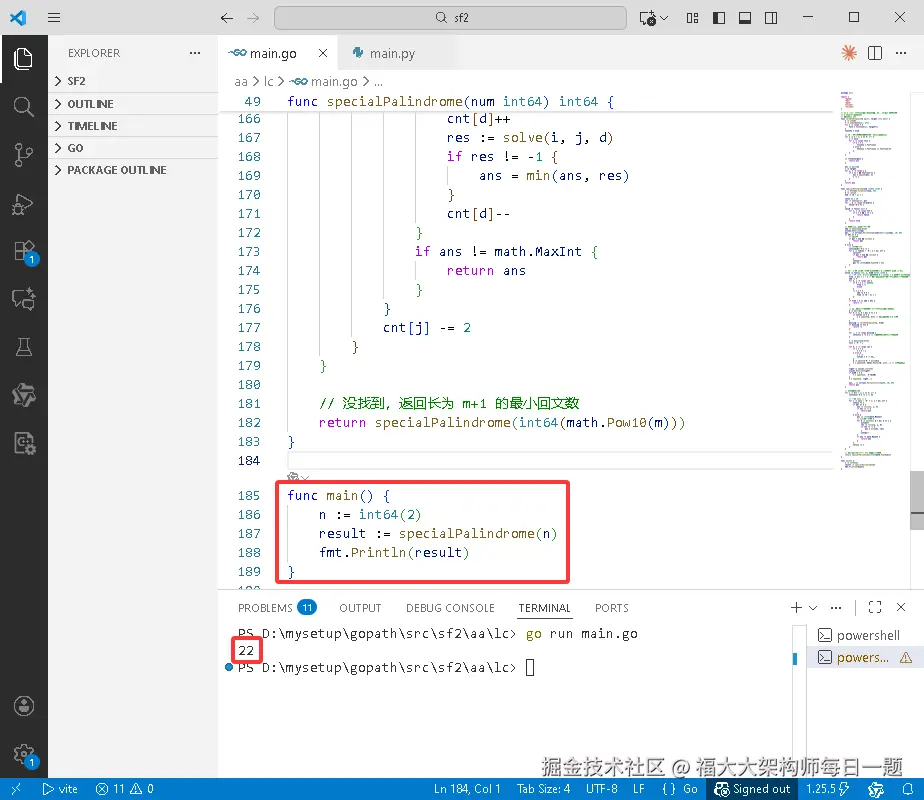Expand the OUTLINE section

tap(133, 104)
